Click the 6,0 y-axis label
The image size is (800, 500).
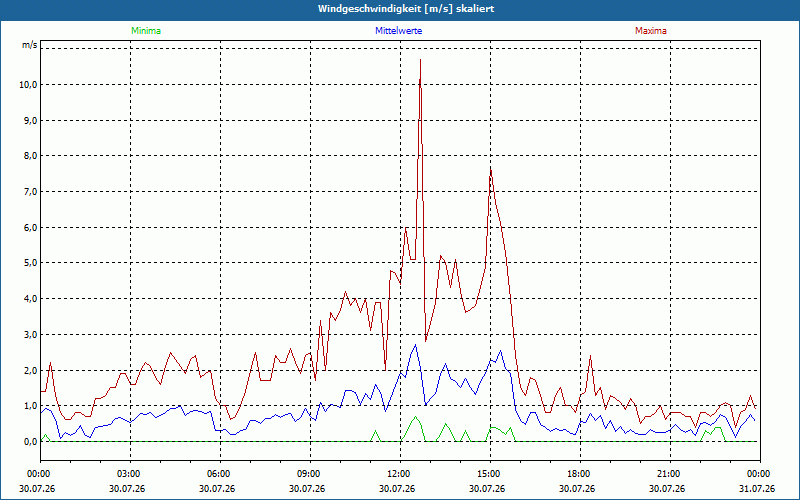coord(30,228)
